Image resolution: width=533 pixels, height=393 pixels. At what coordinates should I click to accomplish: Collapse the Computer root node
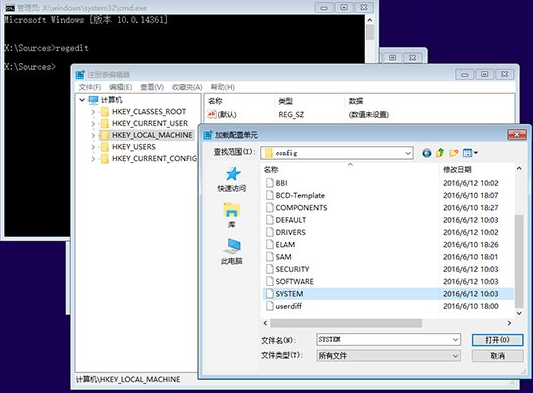[82, 100]
